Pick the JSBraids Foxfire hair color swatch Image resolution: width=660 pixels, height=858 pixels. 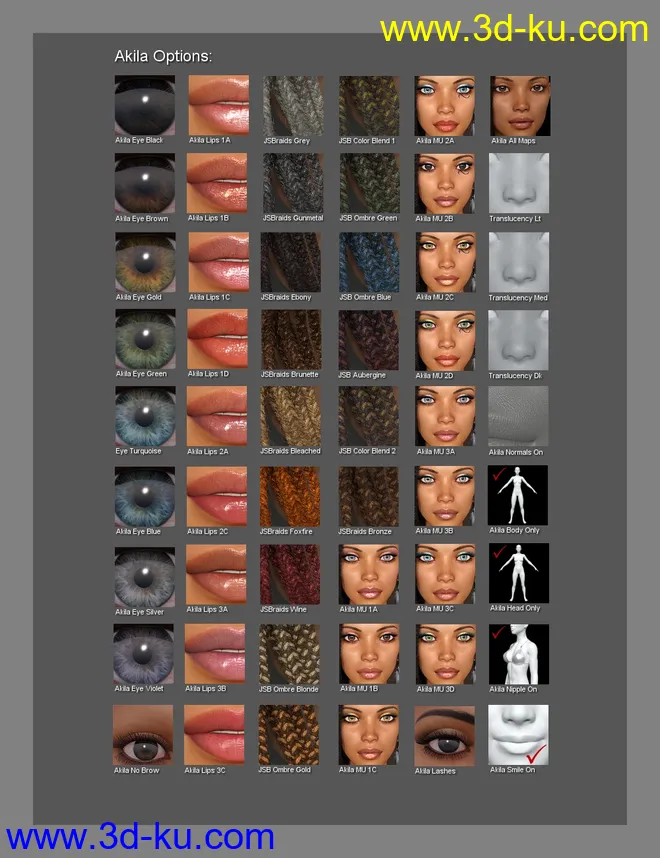point(290,496)
